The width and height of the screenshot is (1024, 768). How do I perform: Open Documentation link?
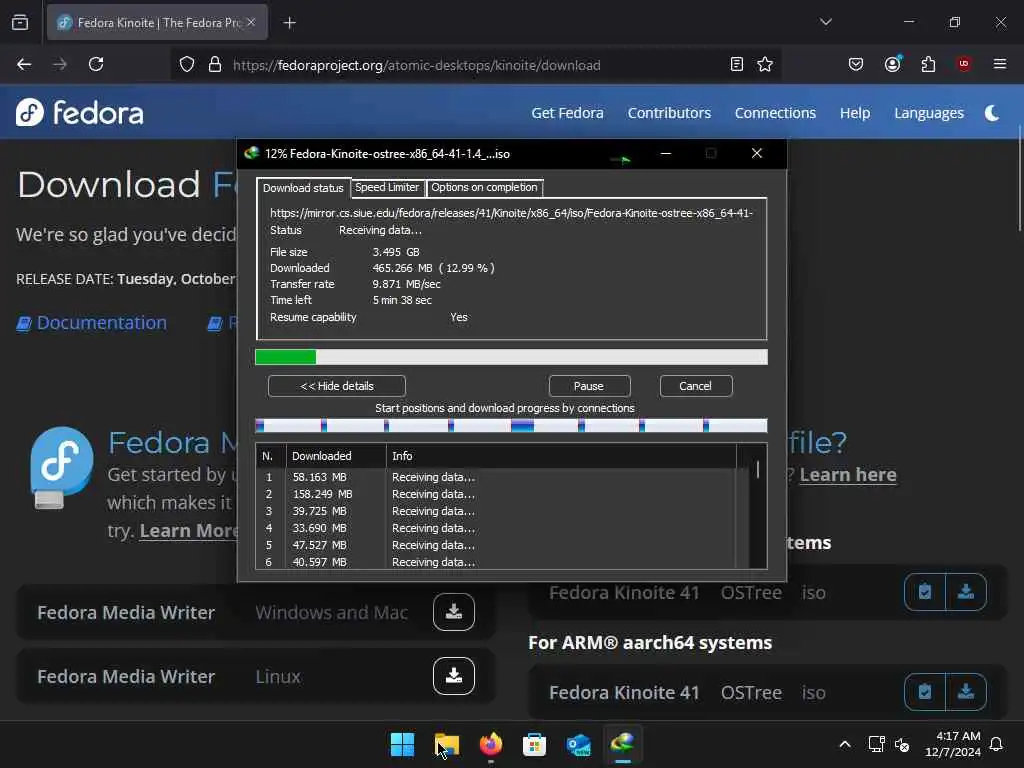click(x=91, y=323)
